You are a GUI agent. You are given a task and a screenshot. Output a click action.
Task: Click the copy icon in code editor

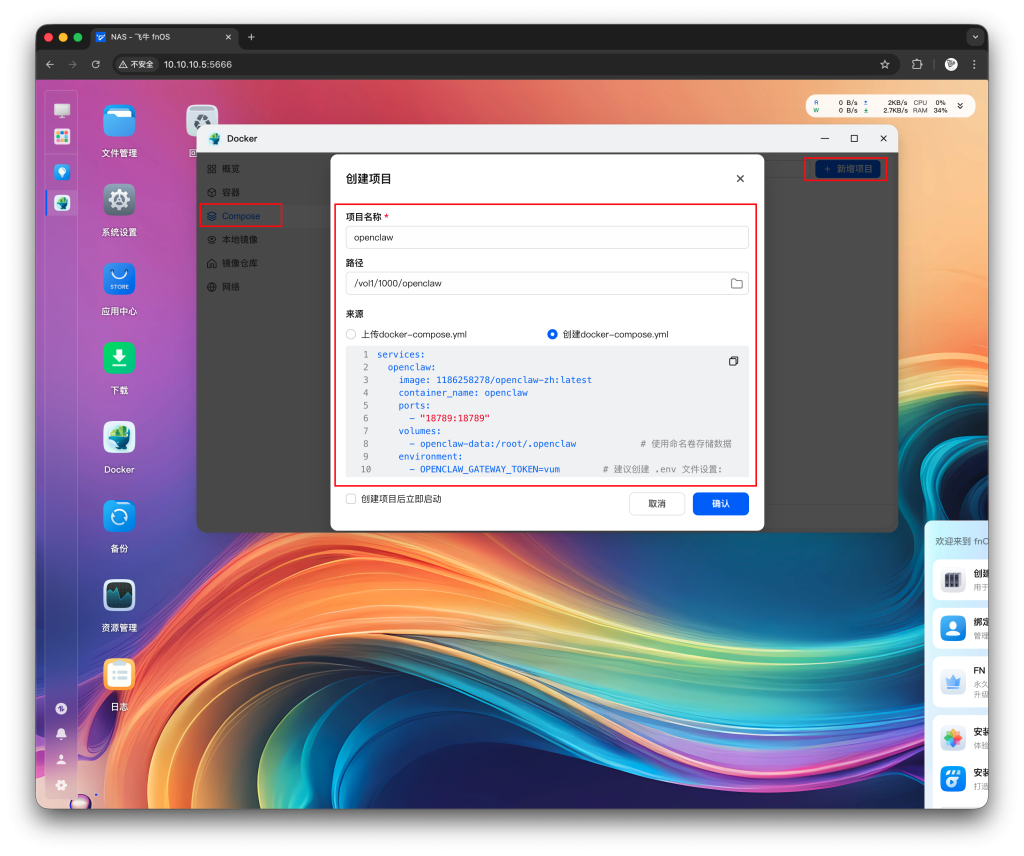(733, 361)
